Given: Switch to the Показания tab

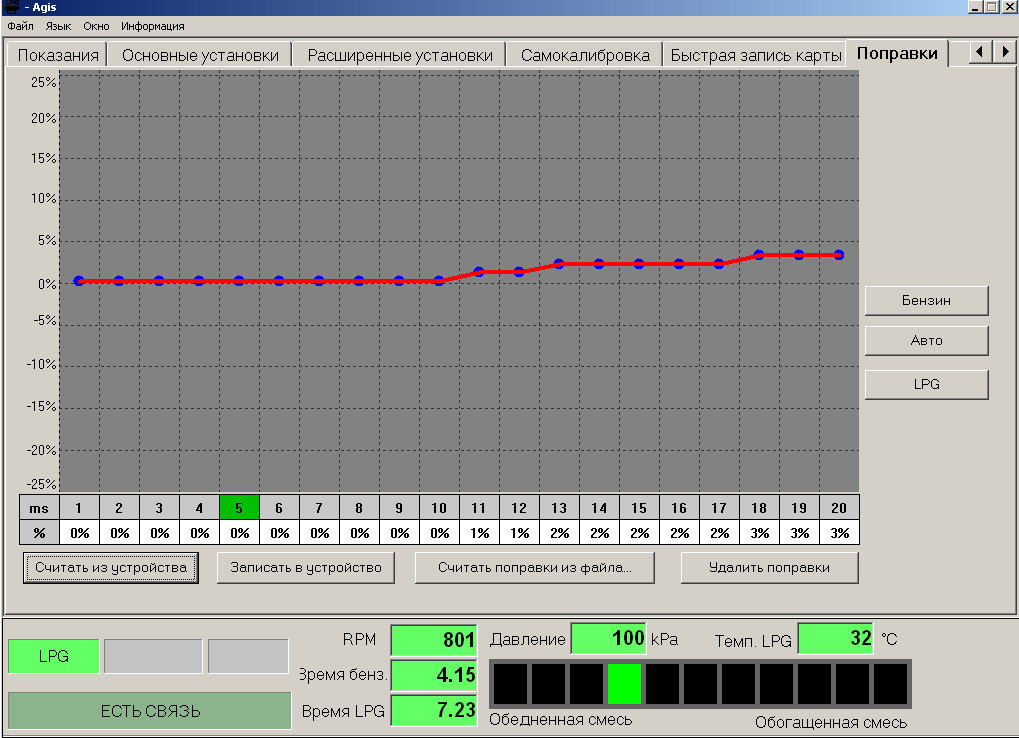Looking at the screenshot, I should (58, 55).
